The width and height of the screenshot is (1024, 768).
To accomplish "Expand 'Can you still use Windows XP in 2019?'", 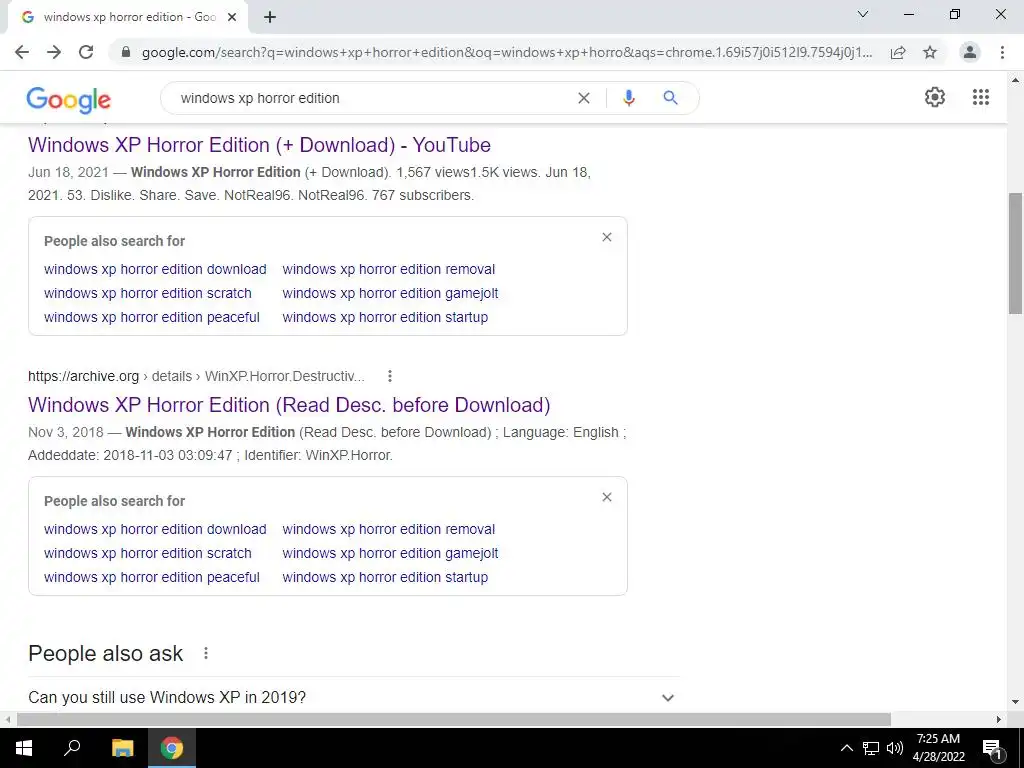I will click(x=353, y=697).
